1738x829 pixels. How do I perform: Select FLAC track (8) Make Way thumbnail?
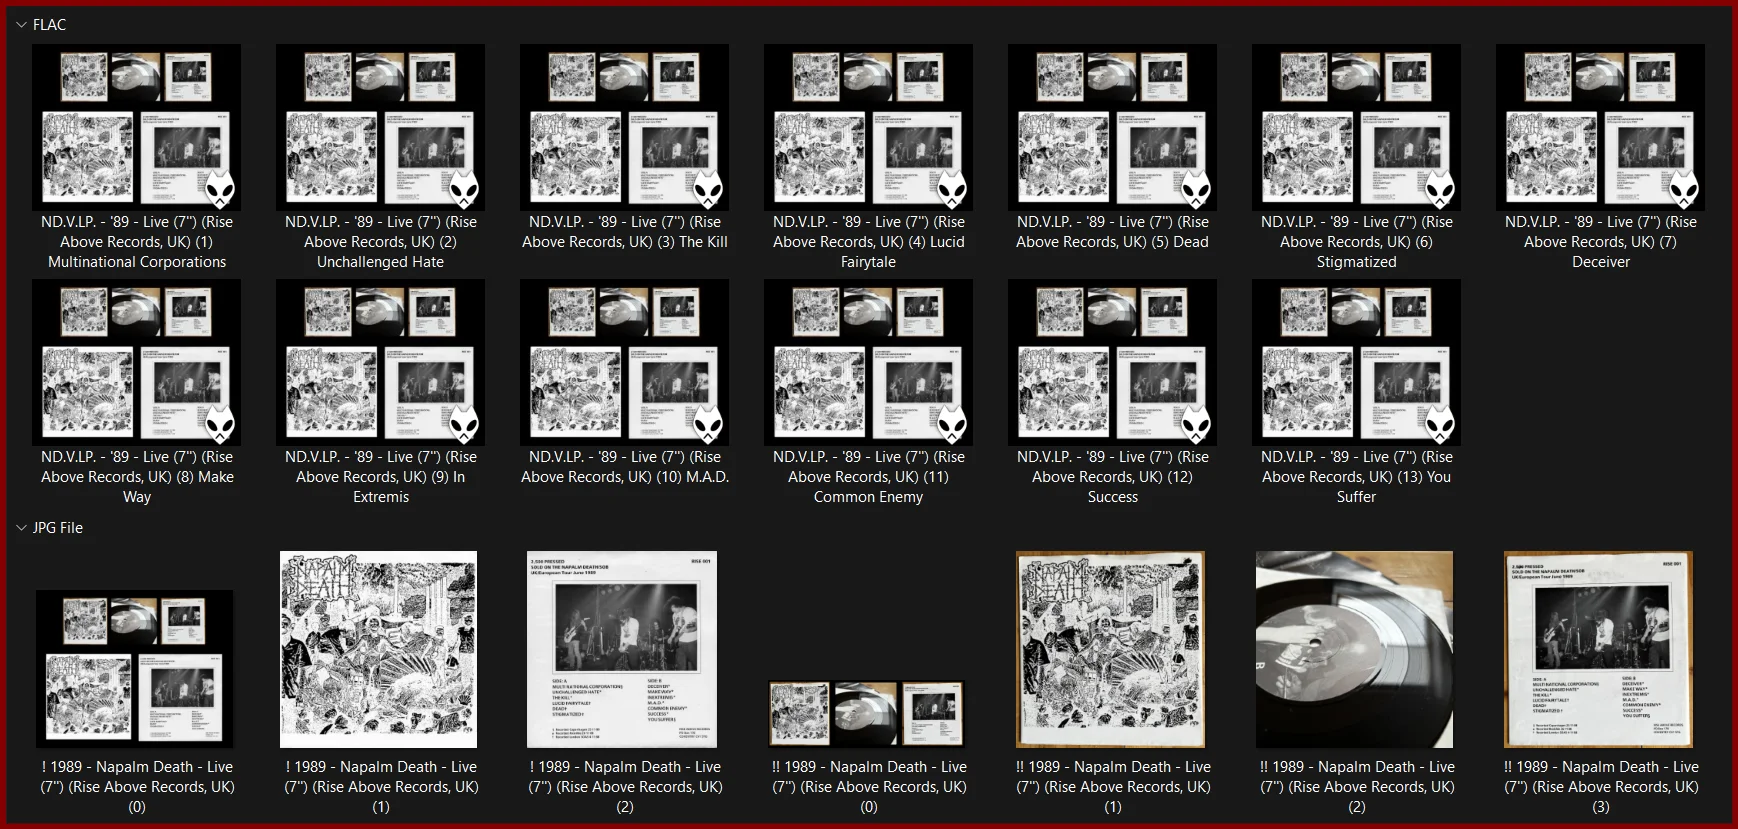point(136,362)
